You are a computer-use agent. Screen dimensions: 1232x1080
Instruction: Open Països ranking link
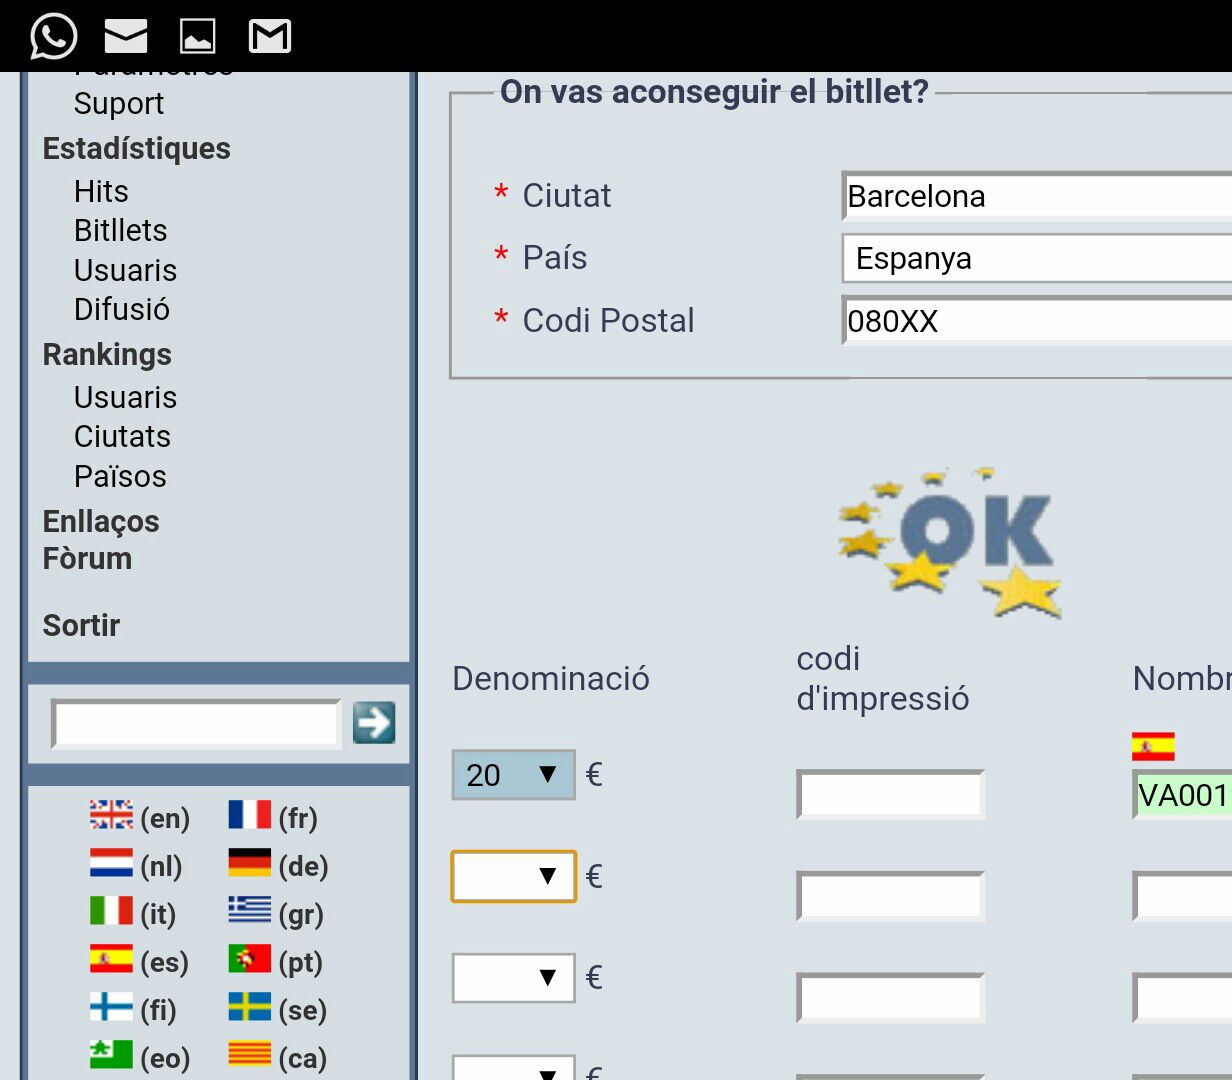pyautogui.click(x=120, y=476)
